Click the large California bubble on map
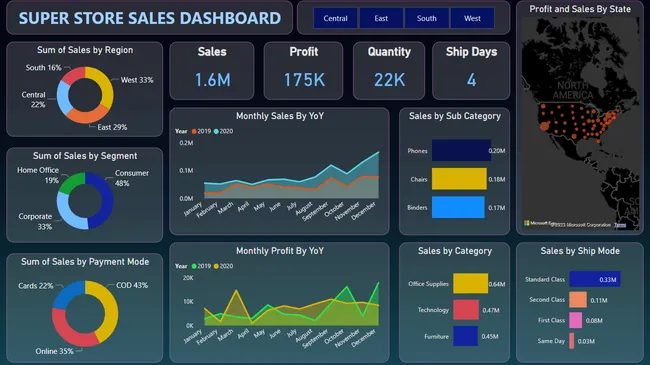Screen dimensions: 650x365 [x=545, y=127]
